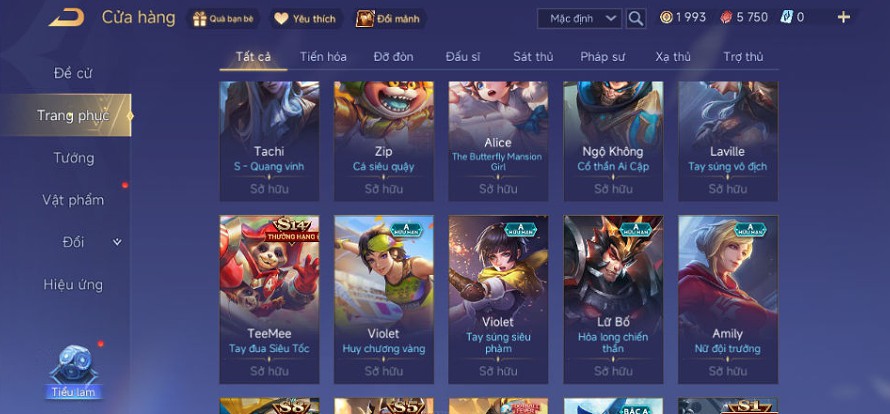Open Tướng in the sidebar
Image resolution: width=890 pixels, height=414 pixels.
click(x=74, y=158)
